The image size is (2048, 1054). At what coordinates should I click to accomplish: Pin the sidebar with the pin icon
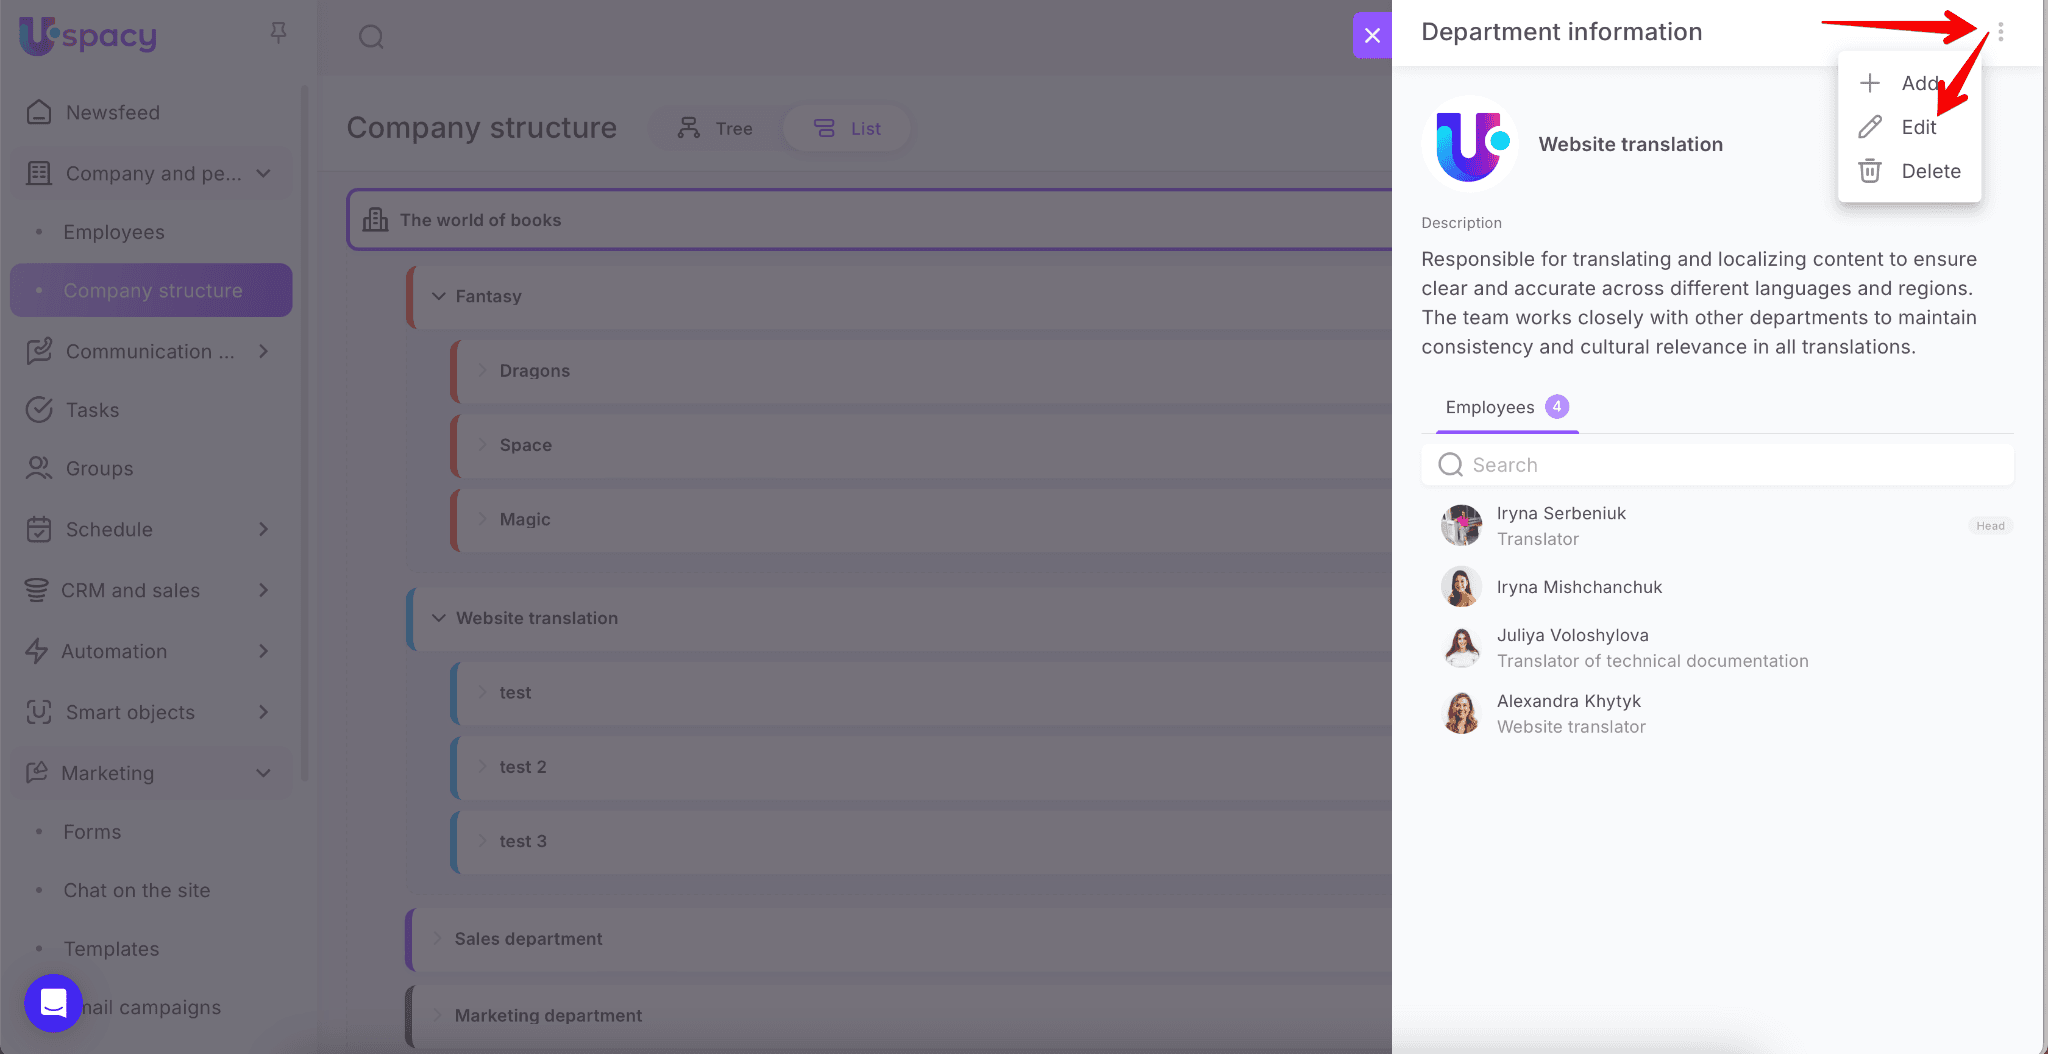(278, 33)
